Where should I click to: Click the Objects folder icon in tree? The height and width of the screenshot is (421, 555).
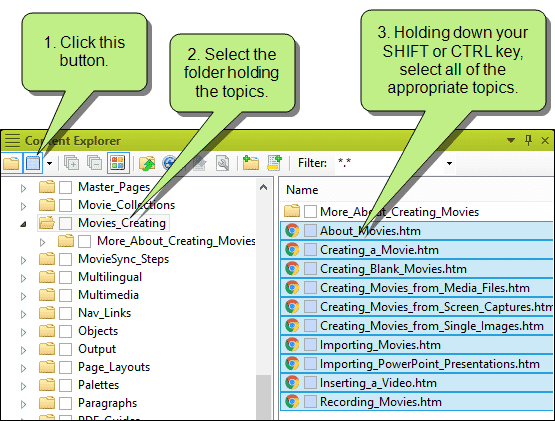[47, 331]
